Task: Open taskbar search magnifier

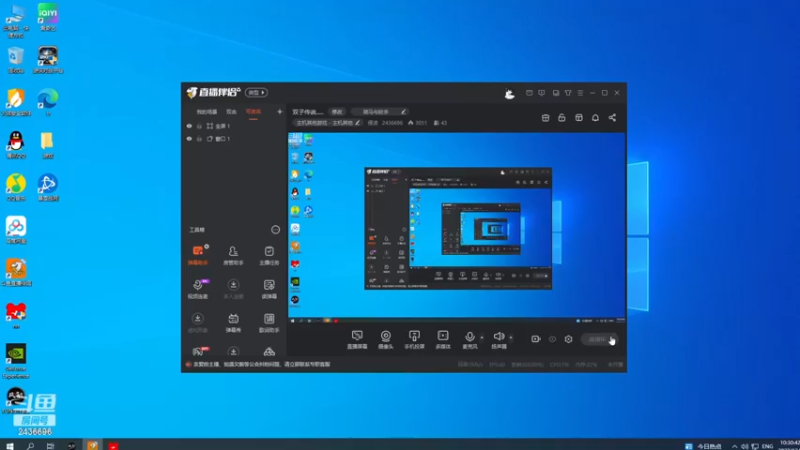Action: tap(30, 445)
